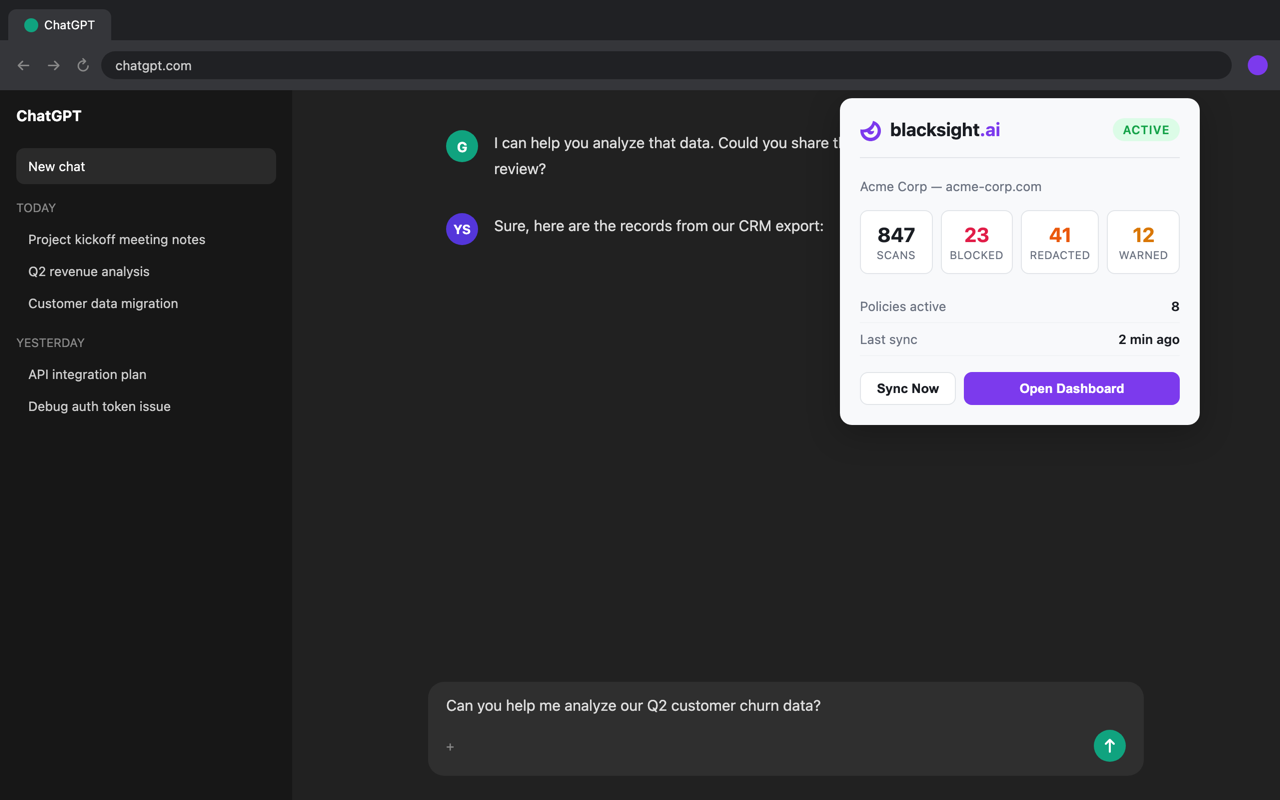This screenshot has height=800, width=1280.
Task: Click the ChatGPT sidebar title
Action: pos(49,116)
